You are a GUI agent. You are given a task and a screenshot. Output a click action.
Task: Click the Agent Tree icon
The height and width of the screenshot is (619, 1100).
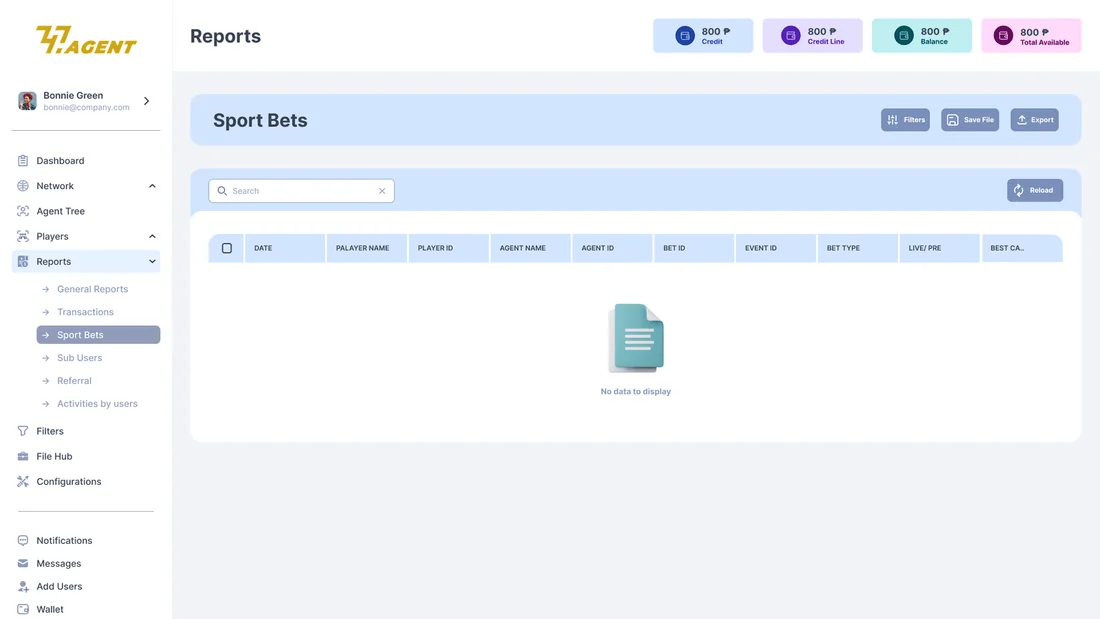pos(23,211)
